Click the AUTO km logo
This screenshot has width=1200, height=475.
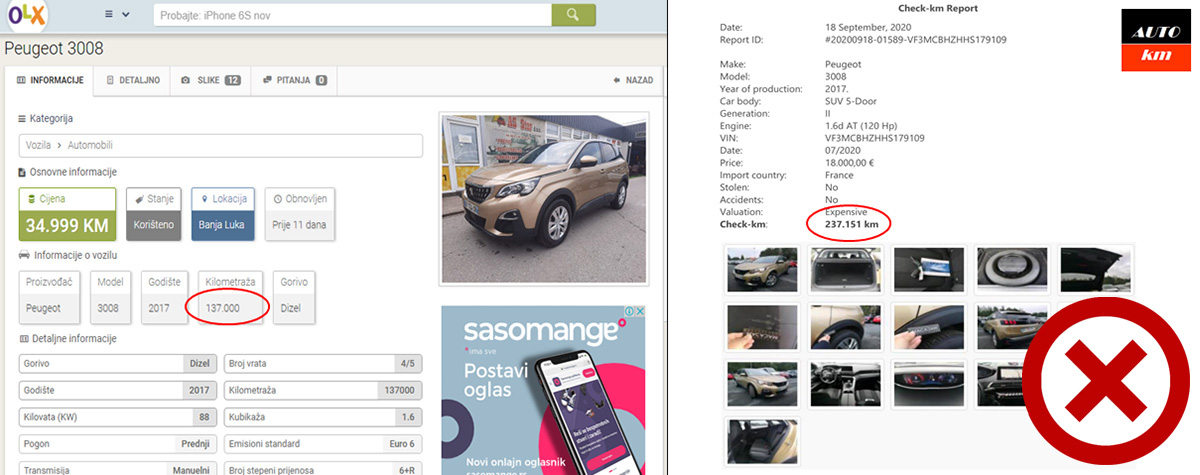coord(1156,42)
